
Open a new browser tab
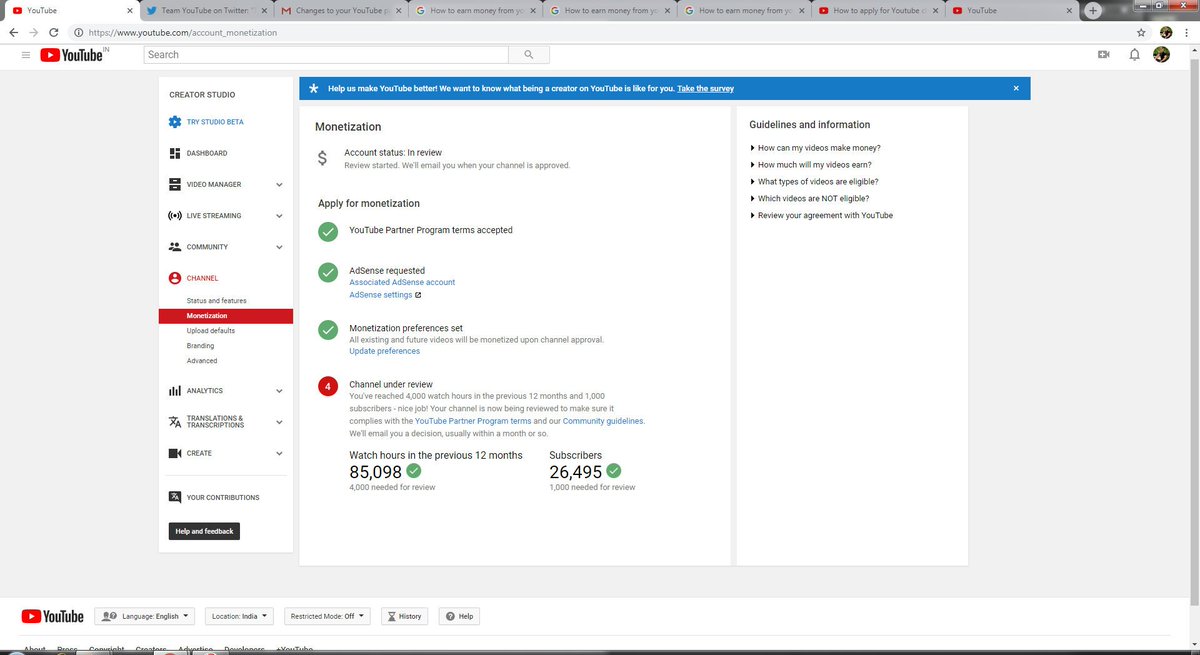point(1093,10)
